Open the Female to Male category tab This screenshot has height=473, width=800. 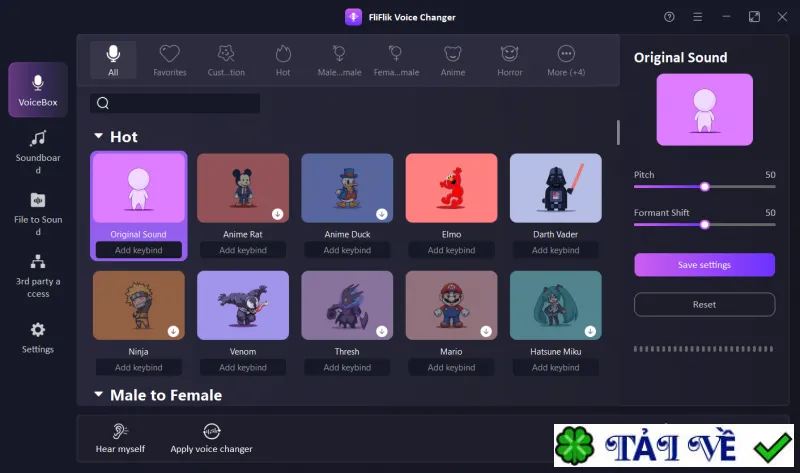coord(396,60)
